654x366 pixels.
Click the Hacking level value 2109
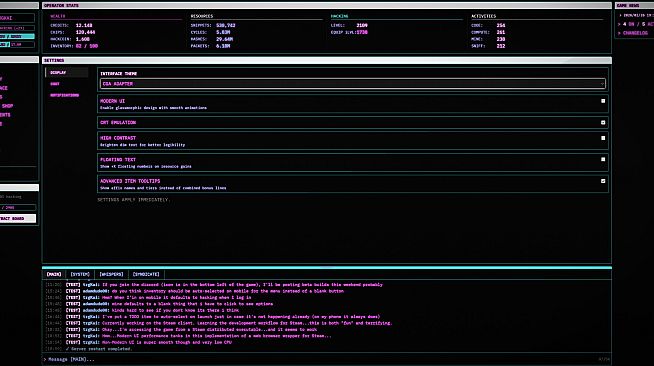point(362,25)
